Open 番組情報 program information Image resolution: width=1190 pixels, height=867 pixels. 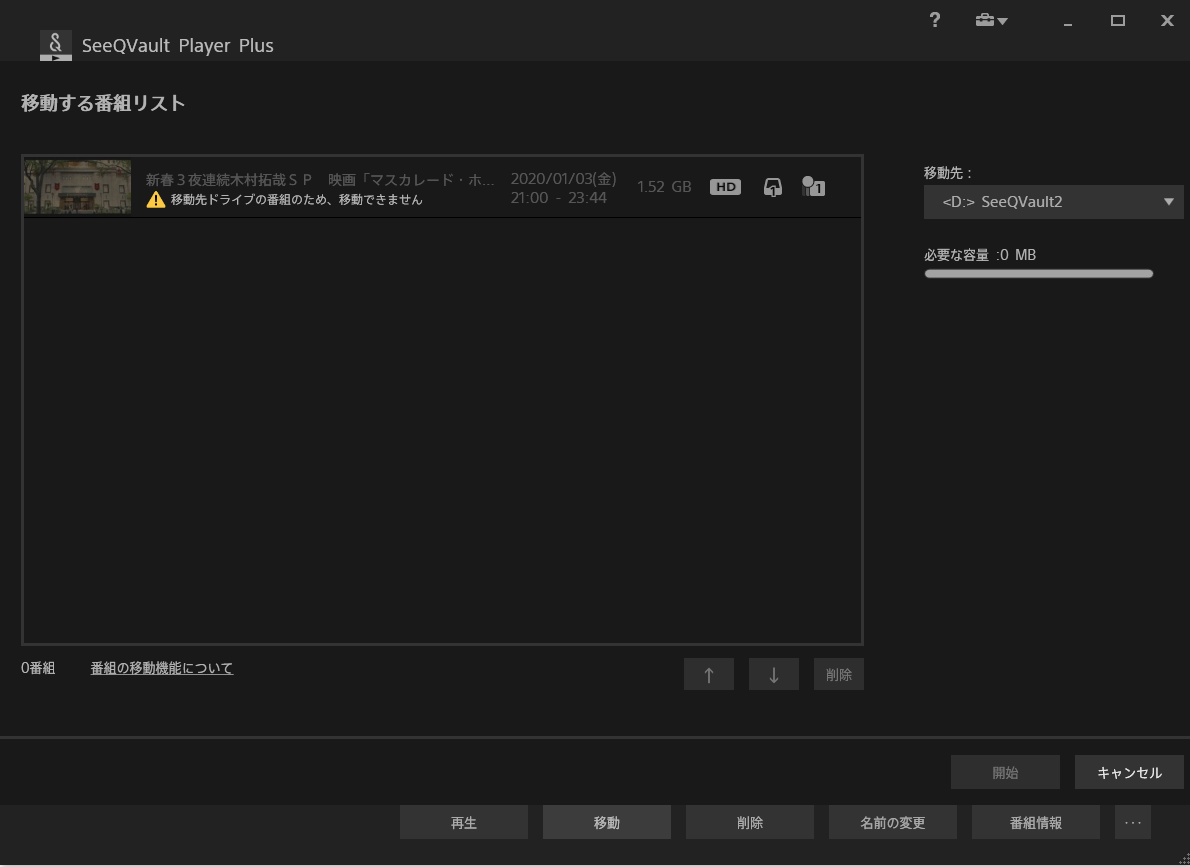pos(1035,822)
